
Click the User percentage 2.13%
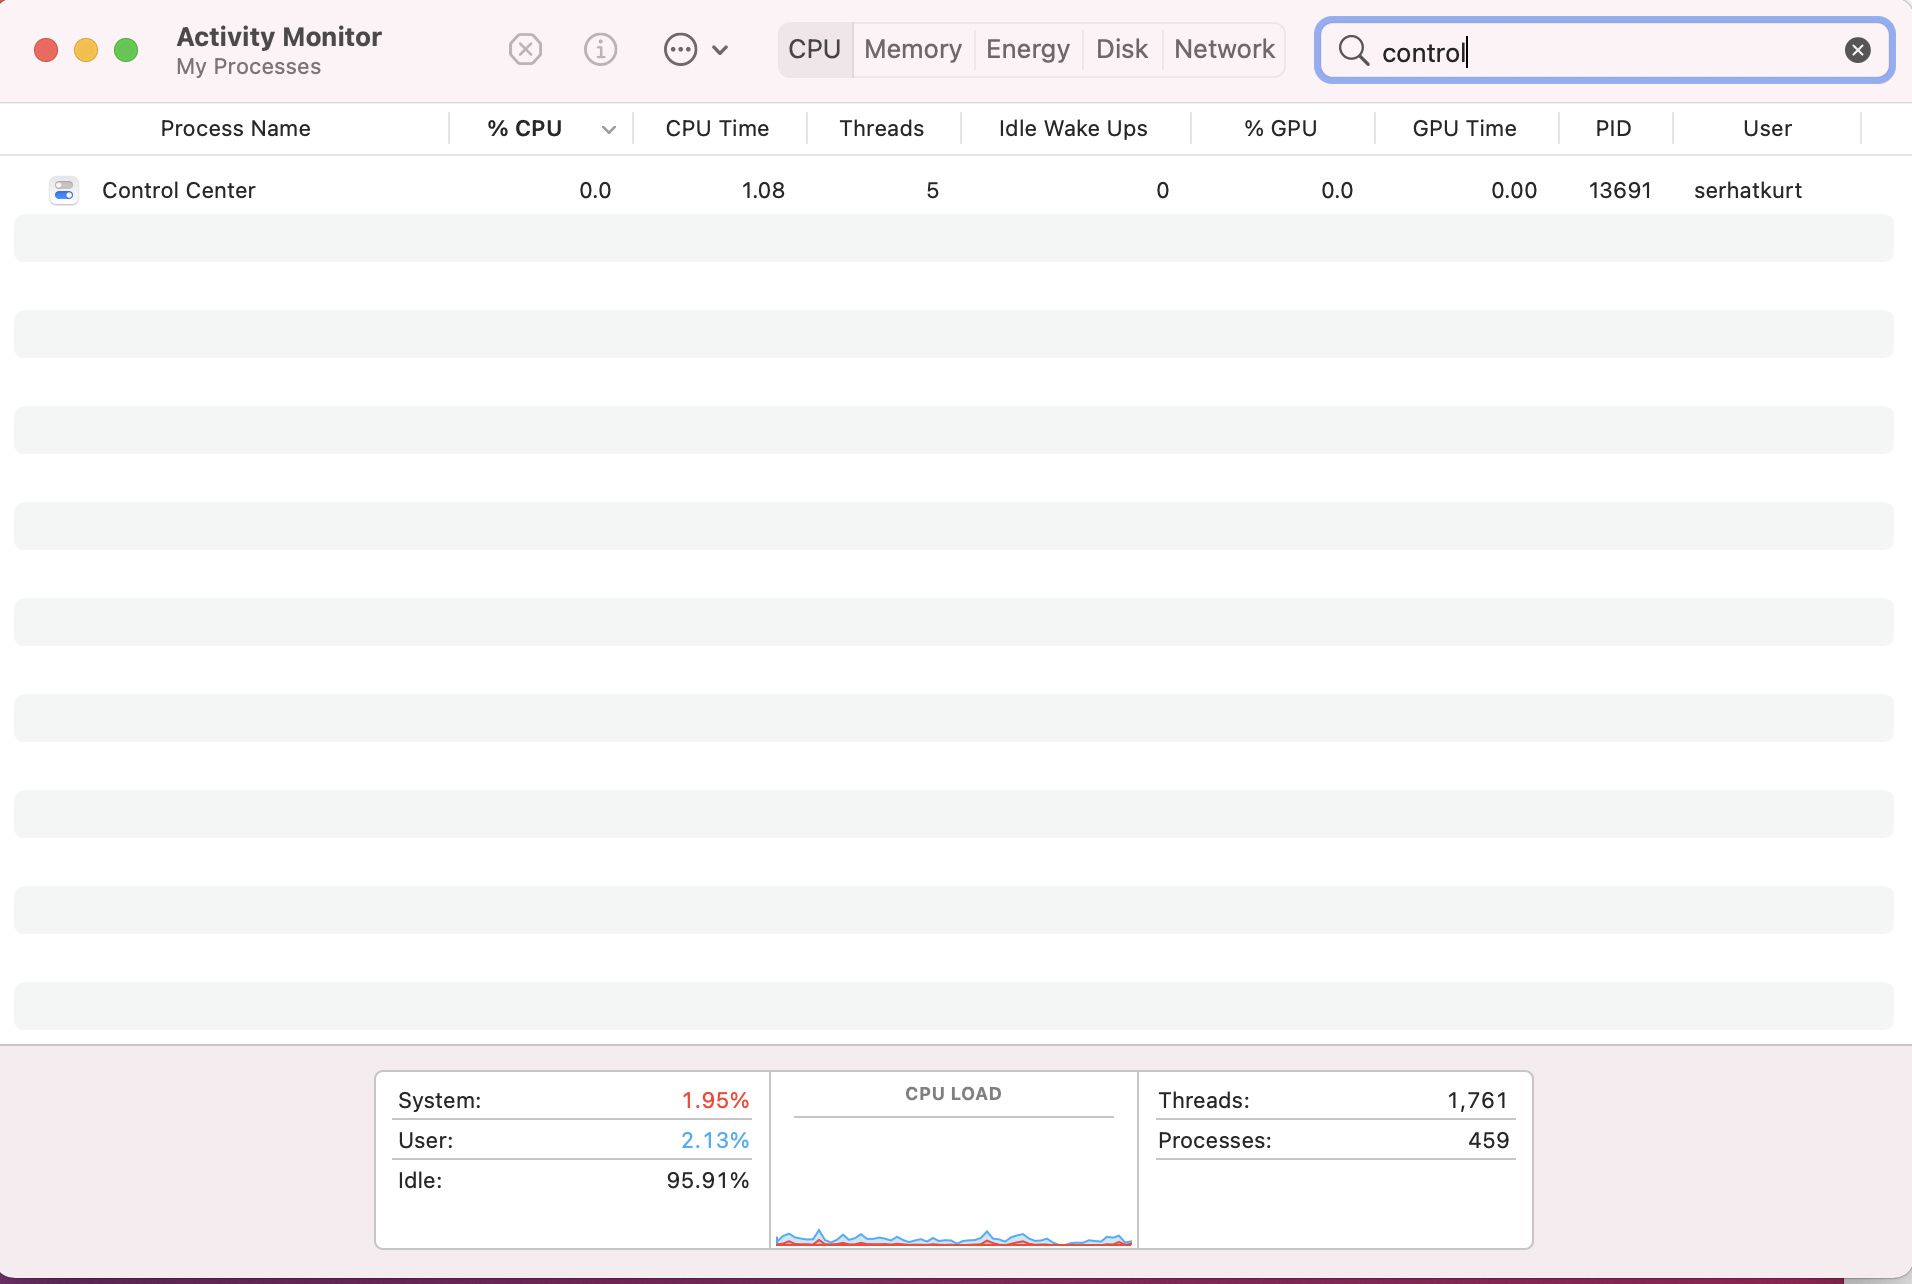(x=715, y=1140)
